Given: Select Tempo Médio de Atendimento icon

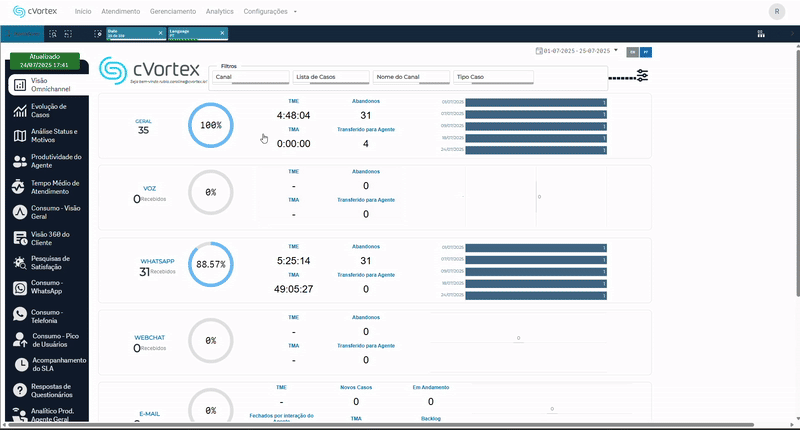Looking at the screenshot, I should tap(20, 188).
